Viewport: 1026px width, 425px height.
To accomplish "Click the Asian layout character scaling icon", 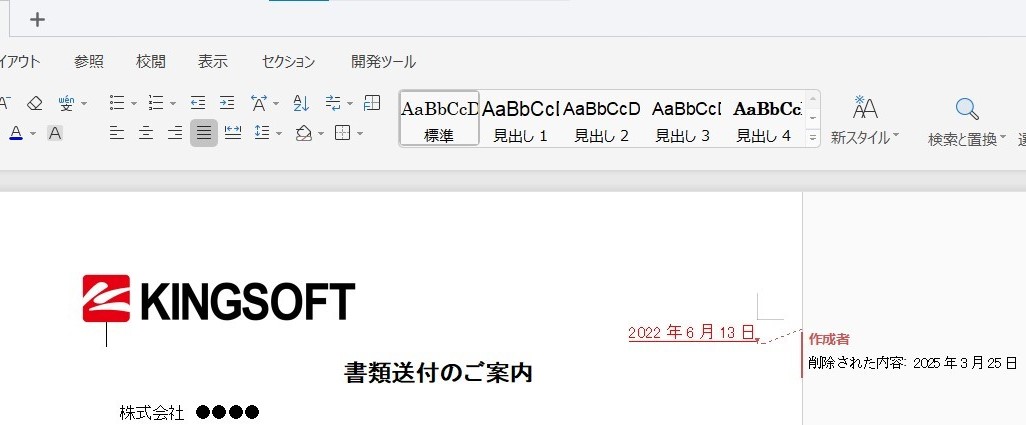I will pos(259,103).
